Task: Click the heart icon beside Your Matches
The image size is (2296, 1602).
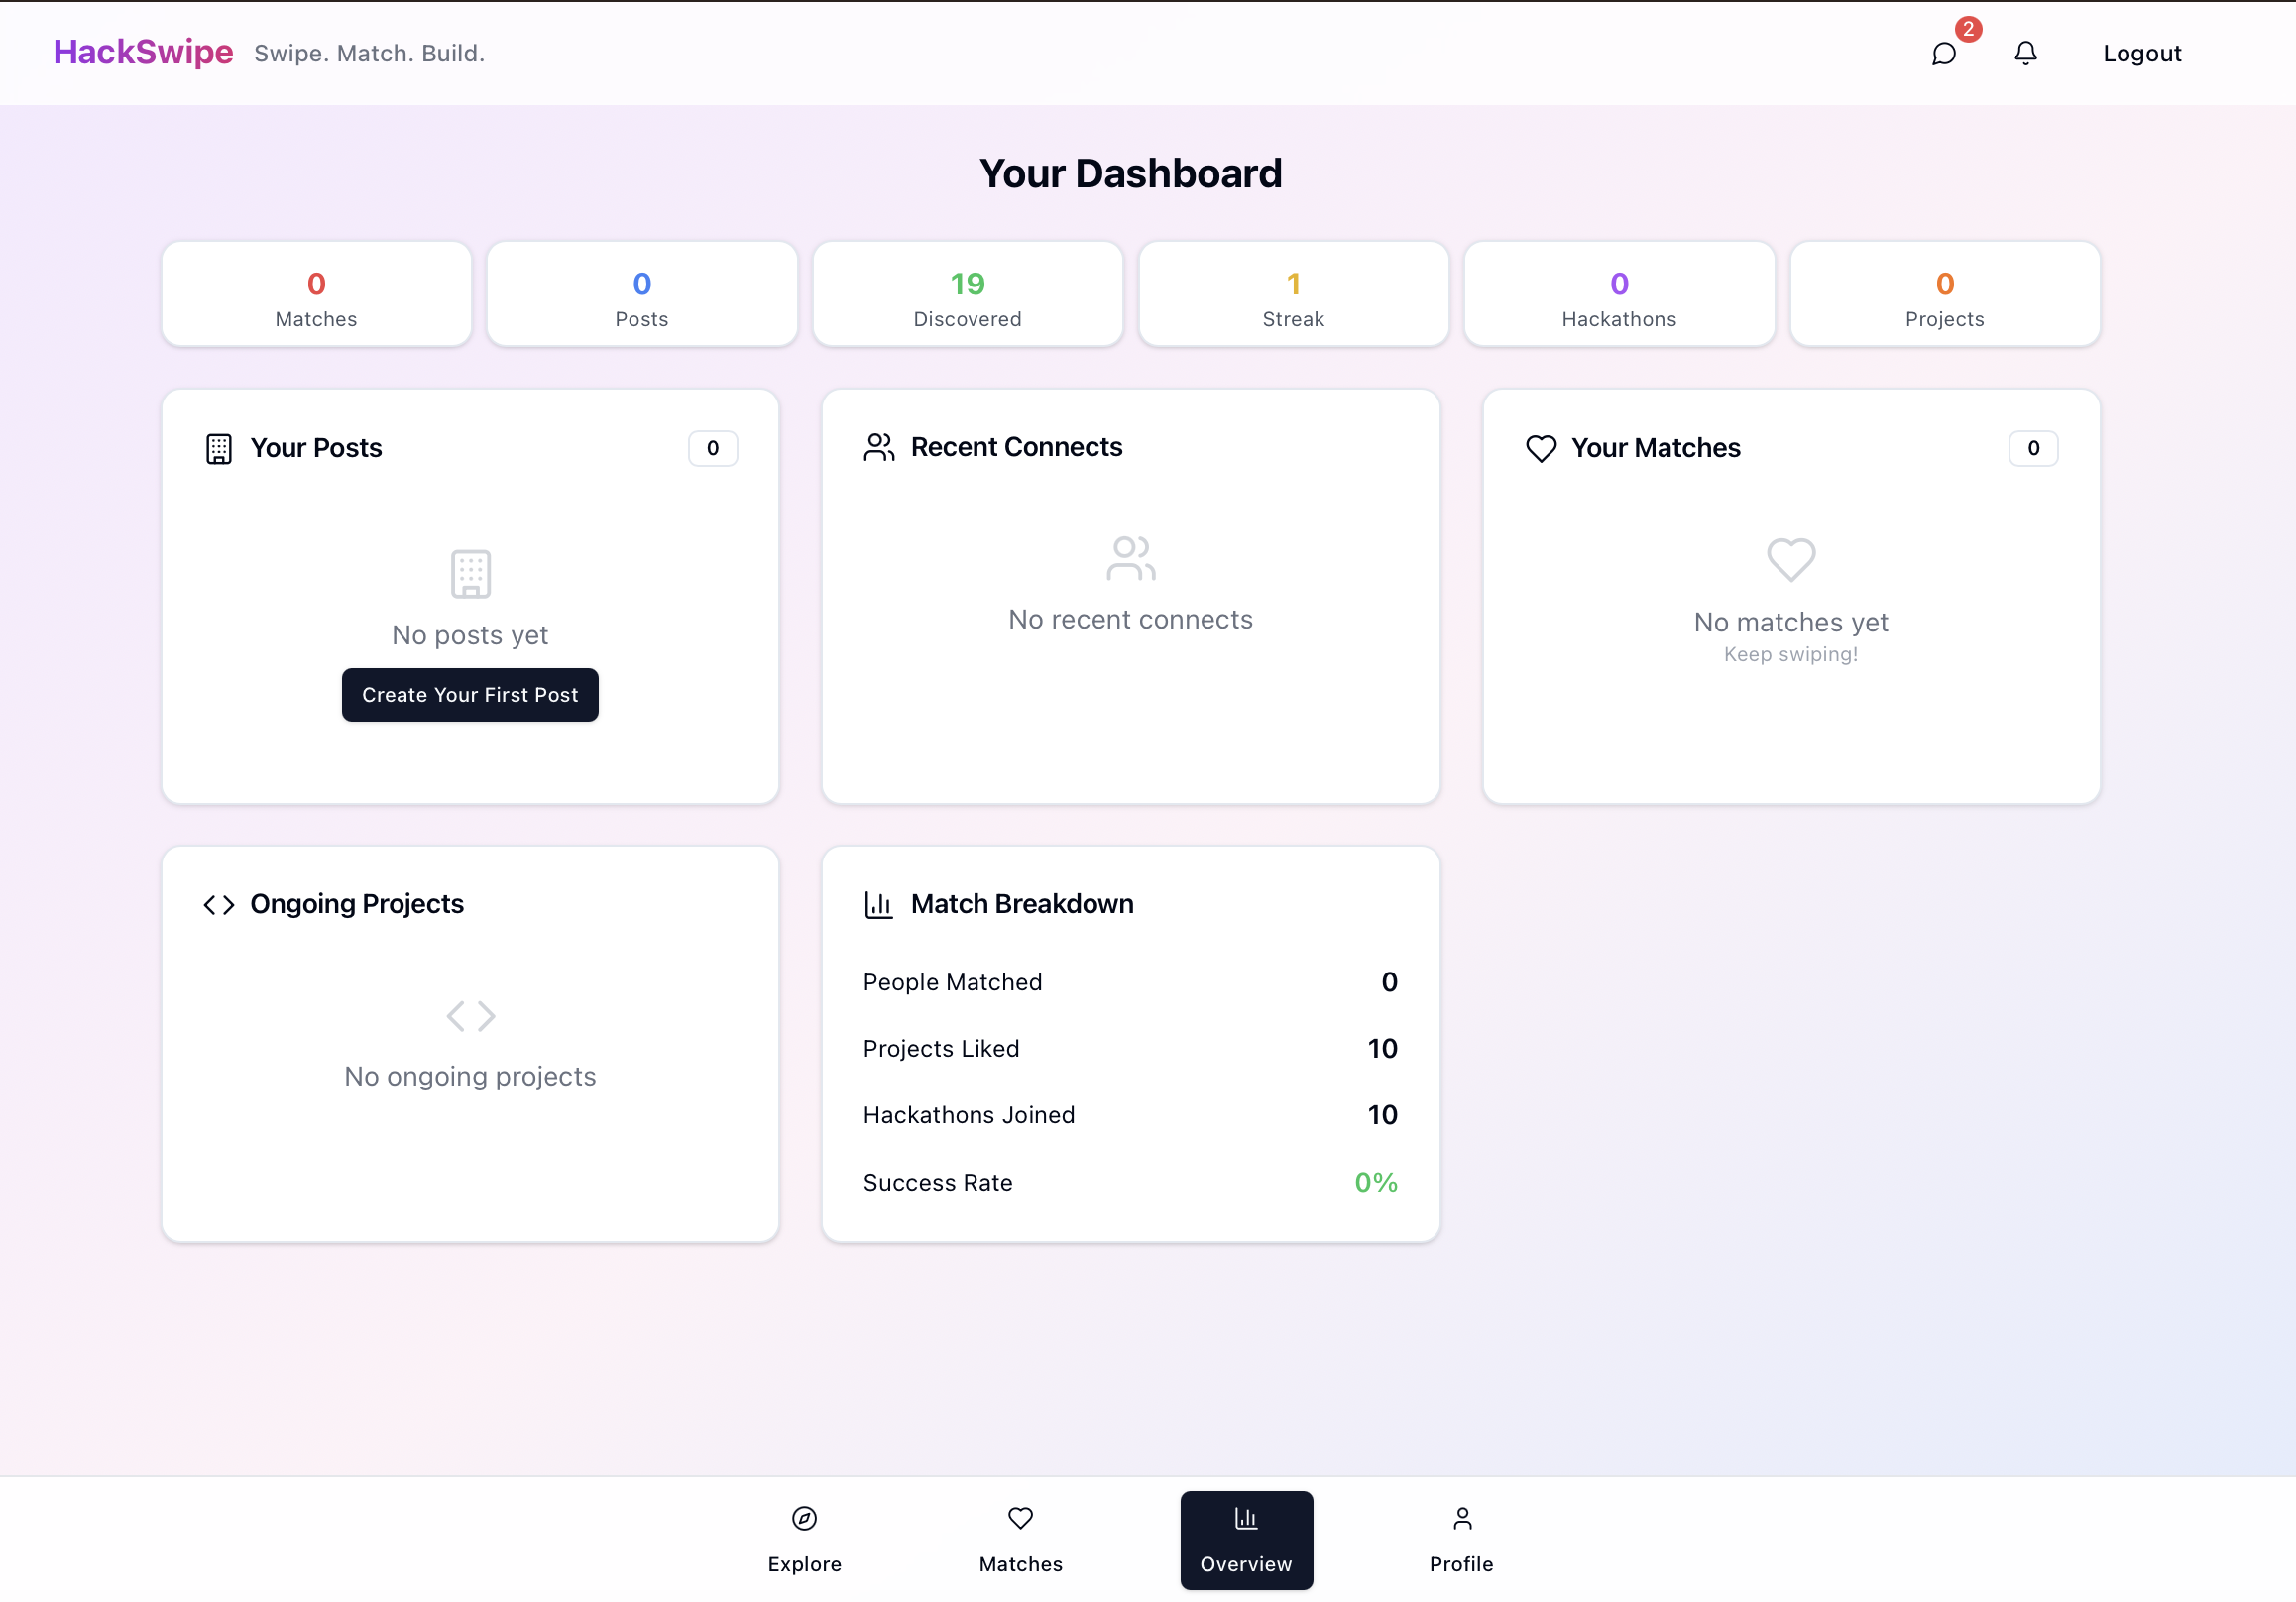Action: (x=1540, y=449)
